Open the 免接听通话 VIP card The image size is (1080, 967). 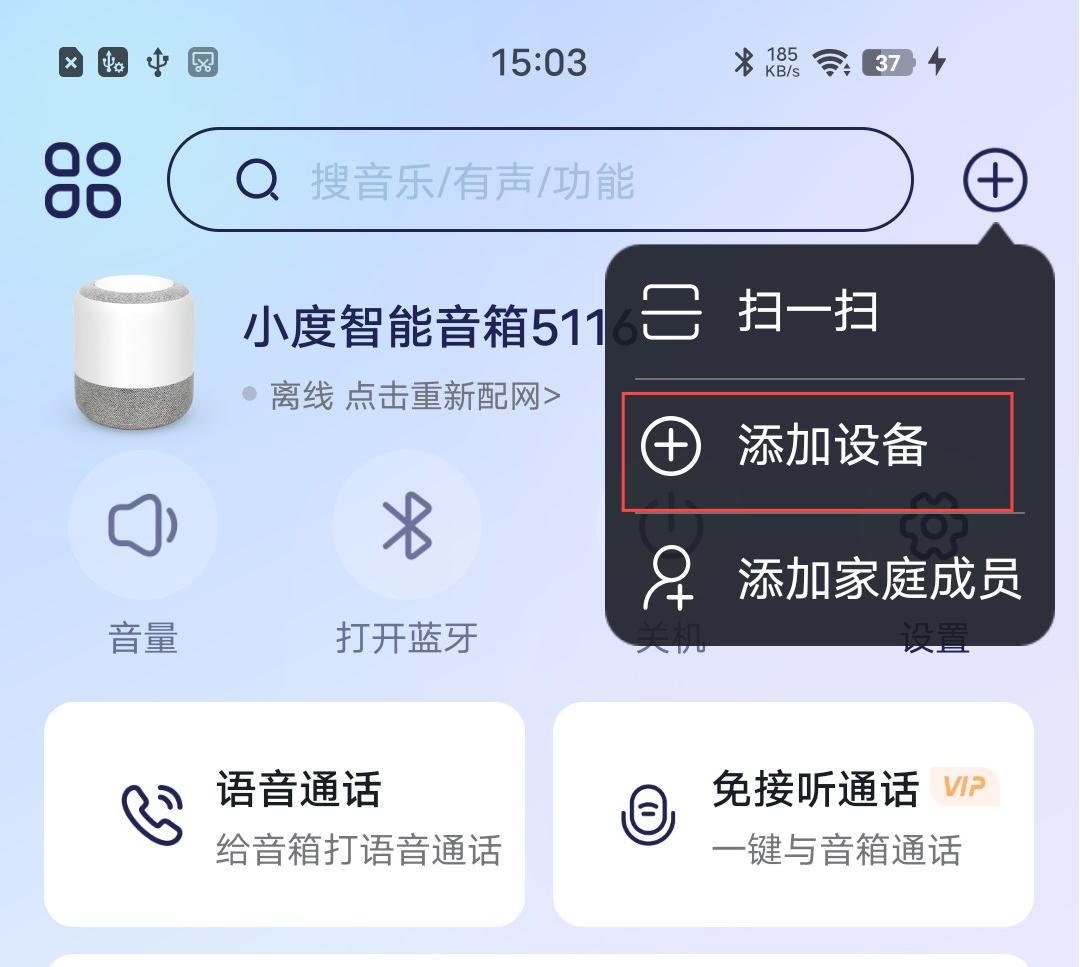[x=793, y=814]
